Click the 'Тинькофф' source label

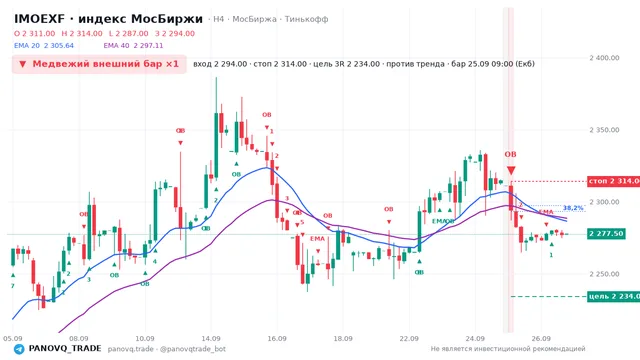coord(307,19)
